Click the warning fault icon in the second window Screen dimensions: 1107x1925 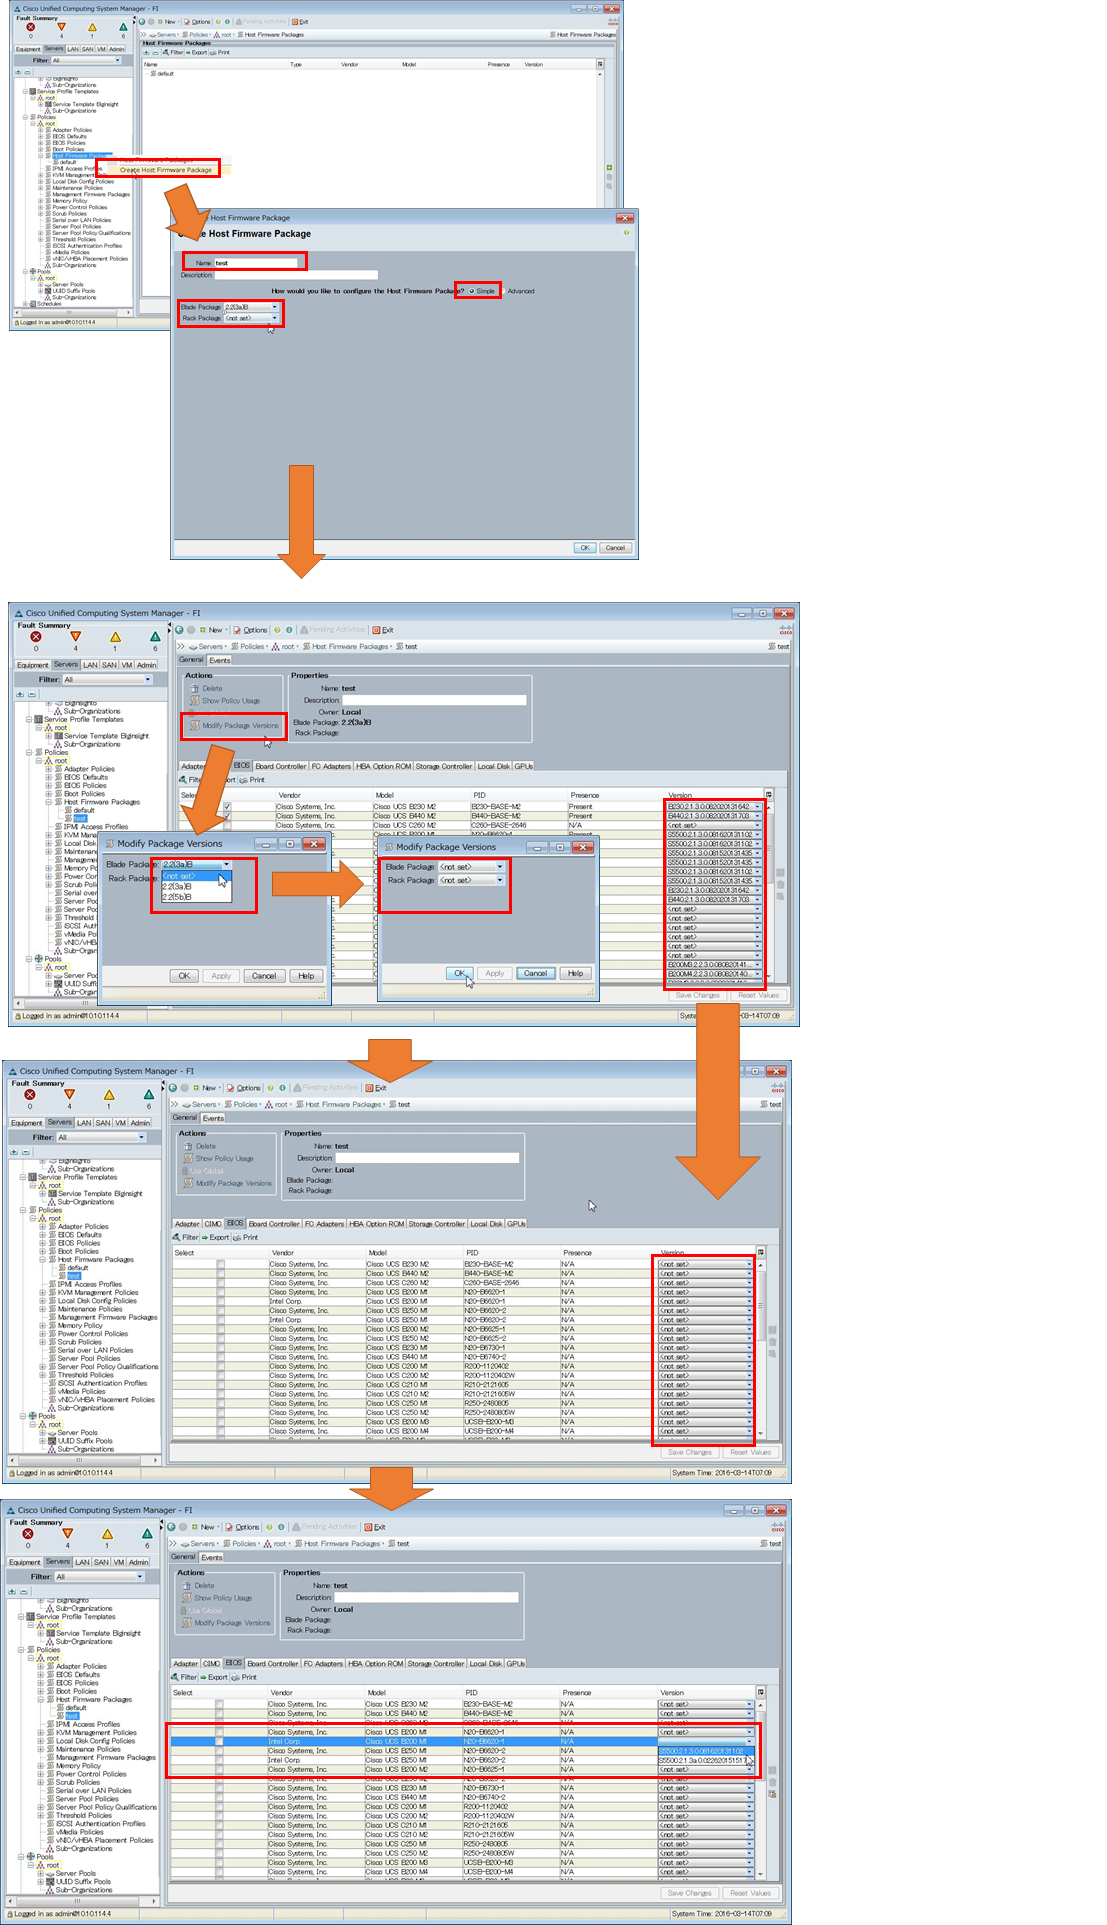point(154,637)
